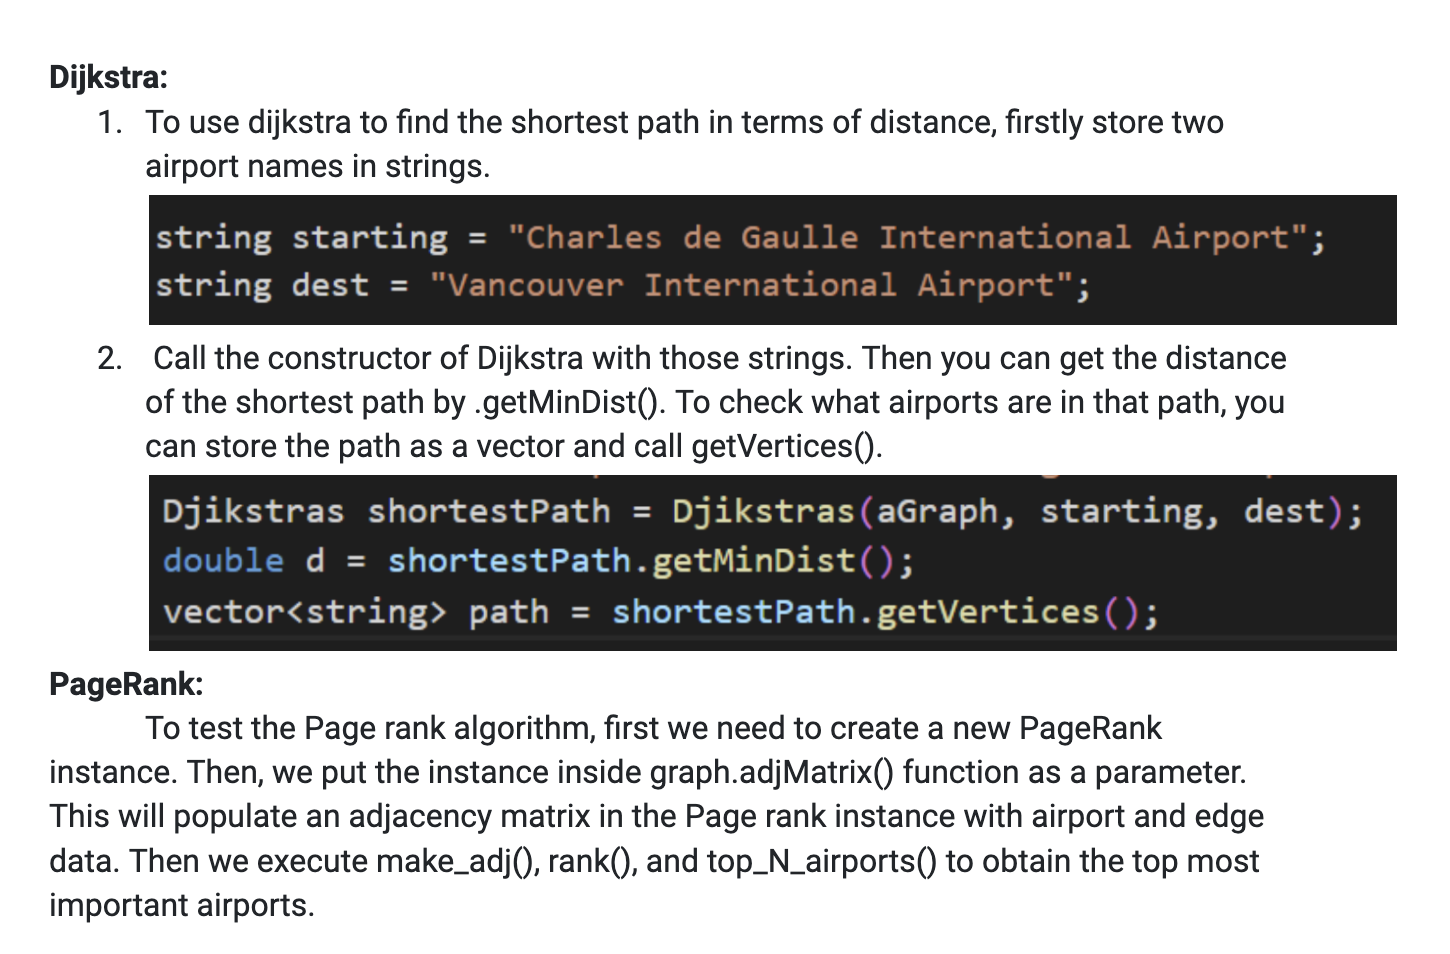
Task: Click the 'Dijkstra:' heading
Action: (109, 77)
